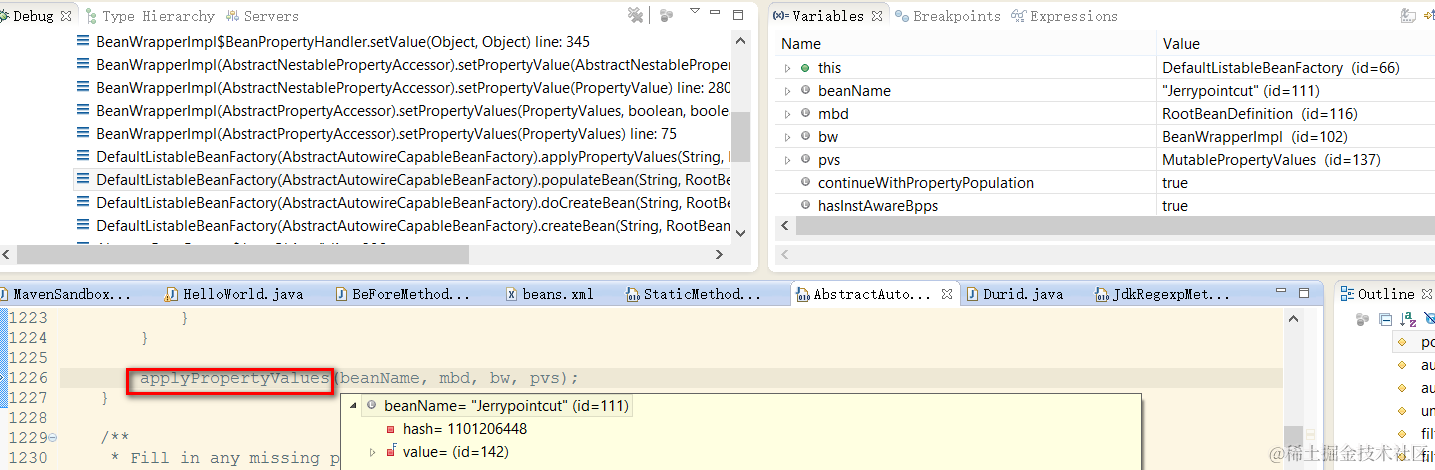Open beans.xml editor tab

coord(550,294)
